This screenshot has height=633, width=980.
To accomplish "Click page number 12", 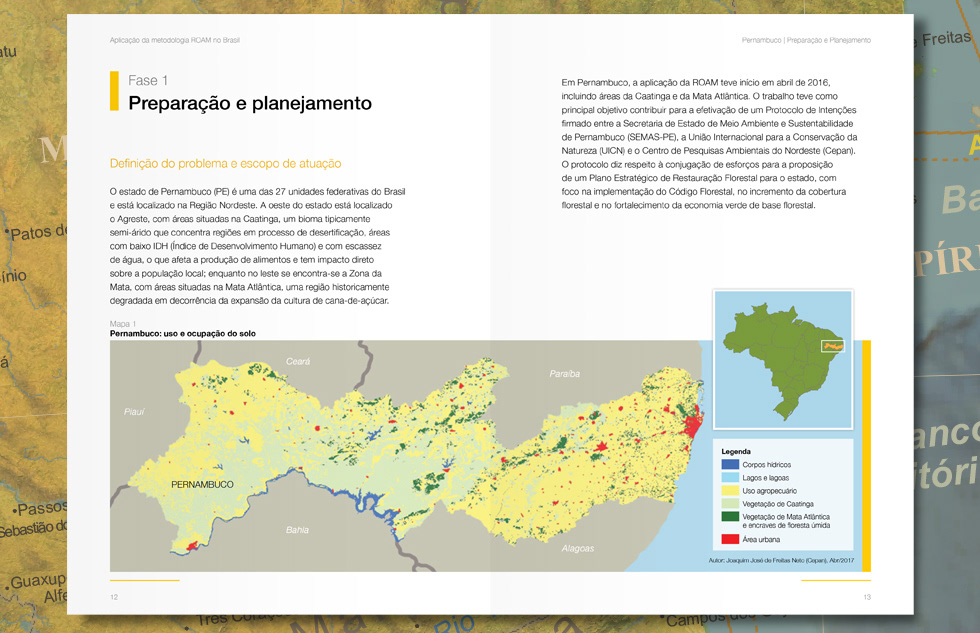I will tap(114, 597).
